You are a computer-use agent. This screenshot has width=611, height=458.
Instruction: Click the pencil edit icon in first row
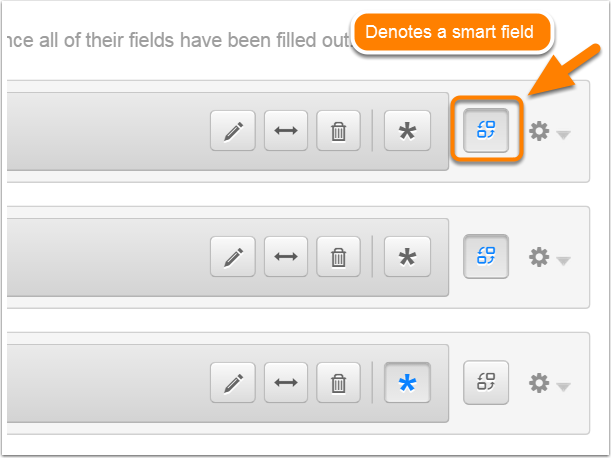tap(233, 131)
